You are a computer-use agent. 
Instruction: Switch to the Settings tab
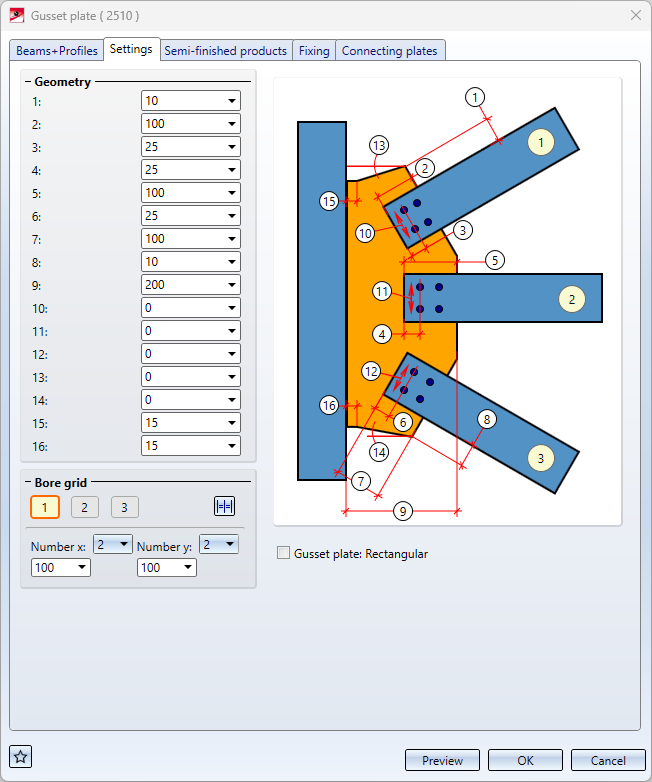131,49
